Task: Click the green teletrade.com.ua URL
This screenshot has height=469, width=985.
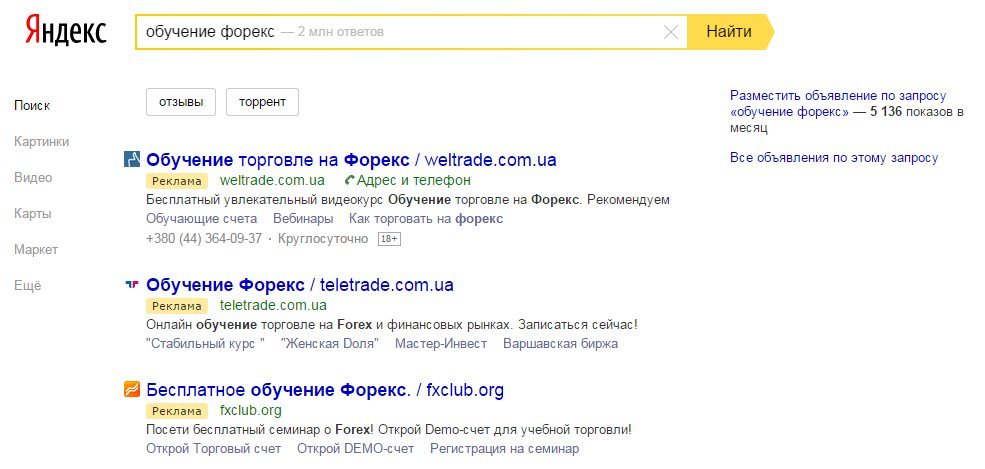Action: click(273, 306)
